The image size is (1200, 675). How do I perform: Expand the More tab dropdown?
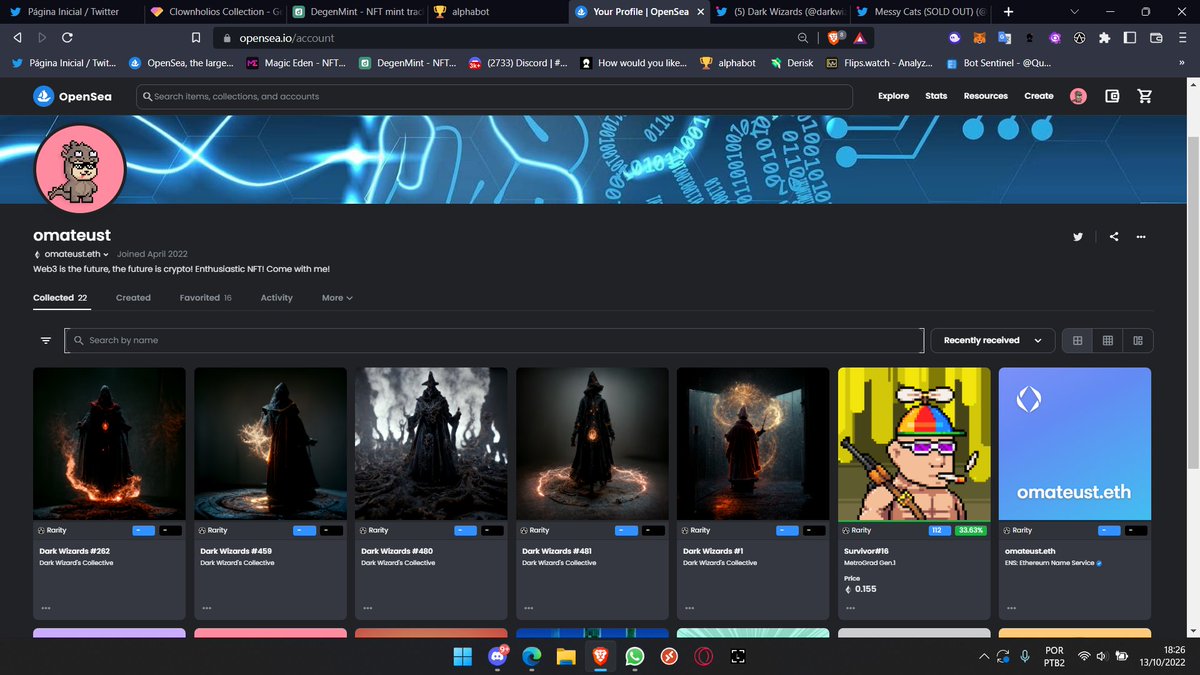pyautogui.click(x=337, y=298)
